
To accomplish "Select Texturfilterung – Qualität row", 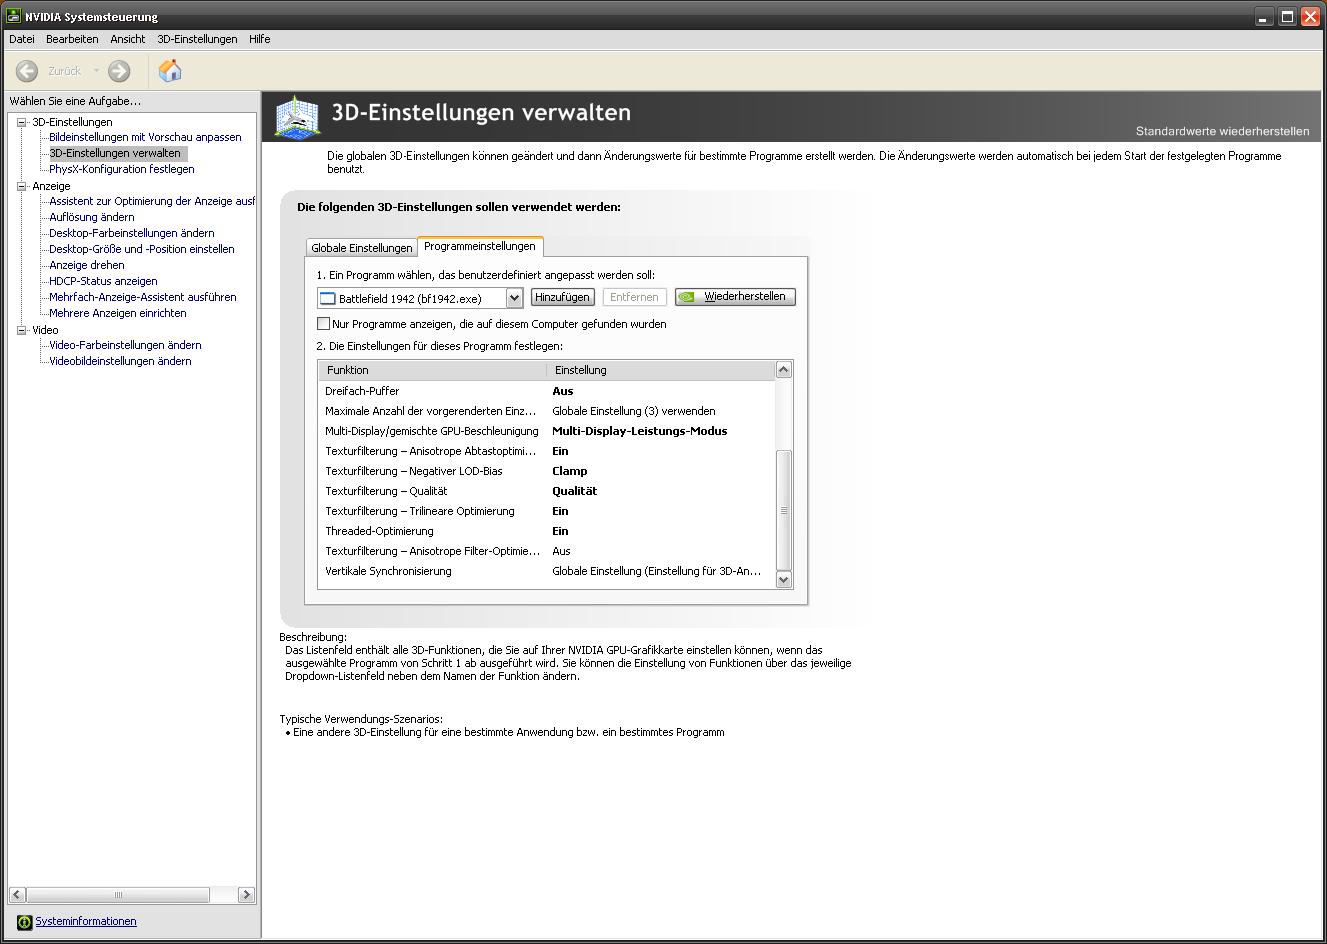I will tap(547, 491).
